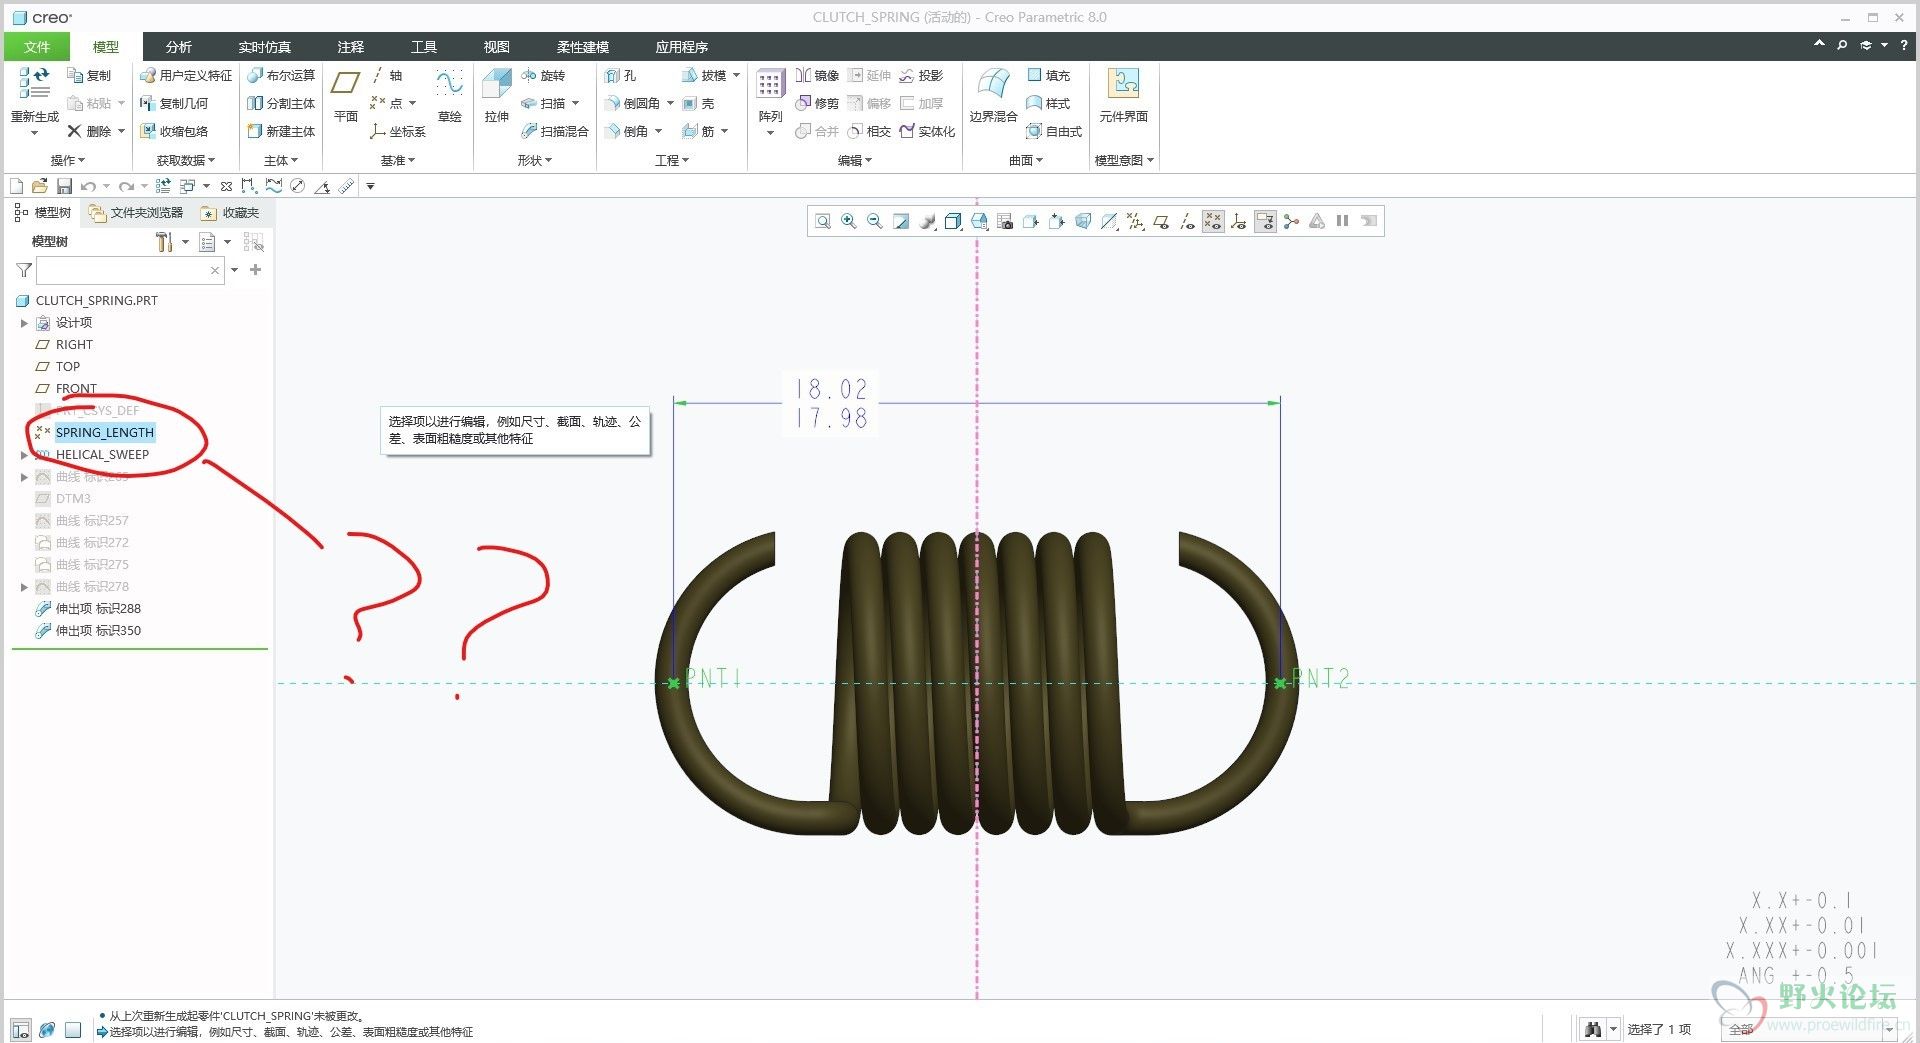Open the 形状 group dropdown
This screenshot has height=1043, width=1920.
point(535,160)
